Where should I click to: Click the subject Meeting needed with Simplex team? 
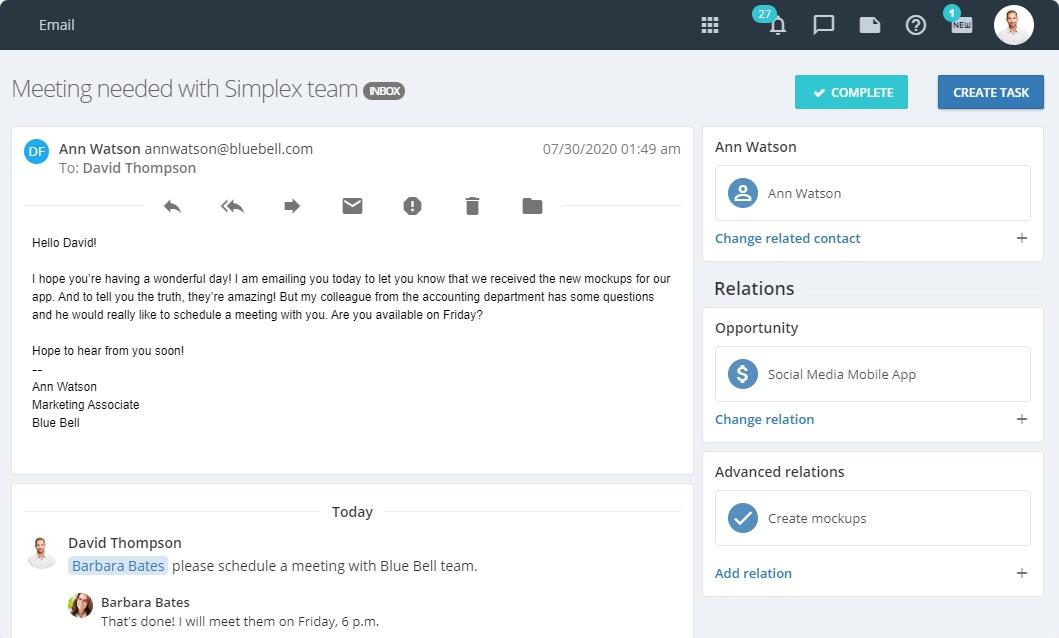(185, 89)
